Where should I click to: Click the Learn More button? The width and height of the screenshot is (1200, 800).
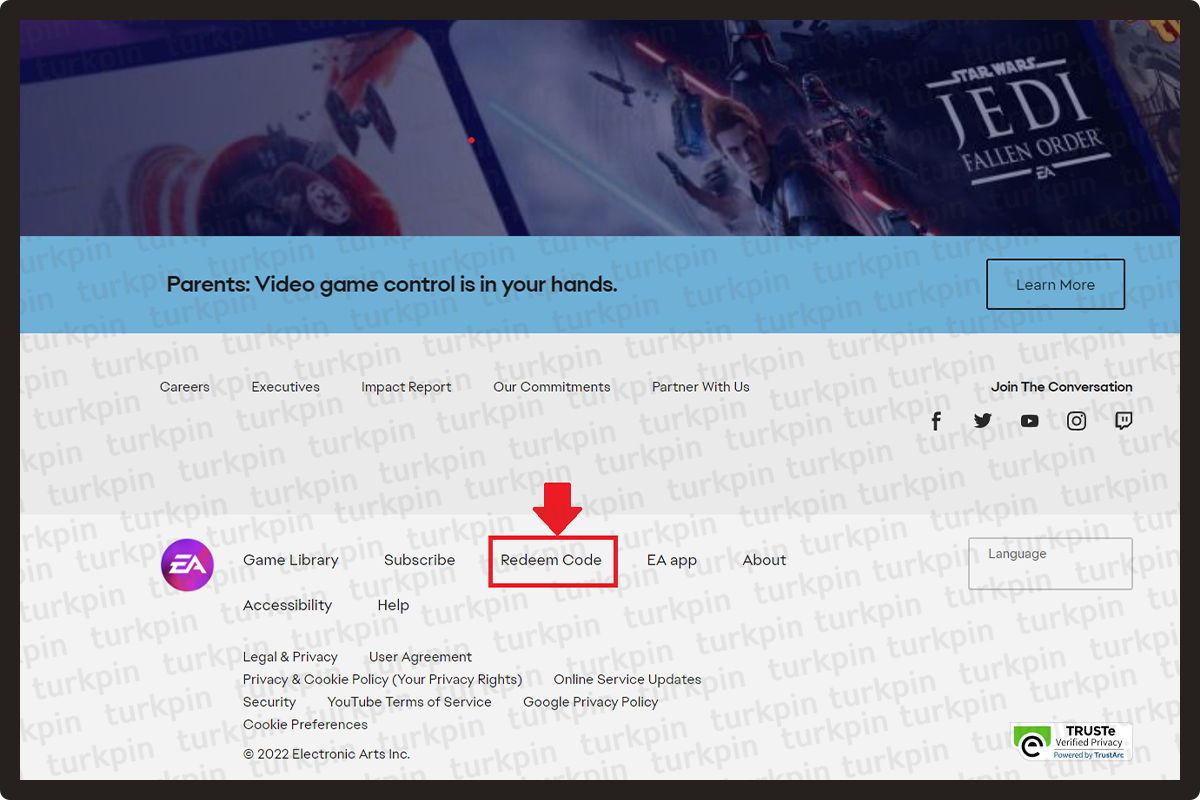[x=1055, y=285]
